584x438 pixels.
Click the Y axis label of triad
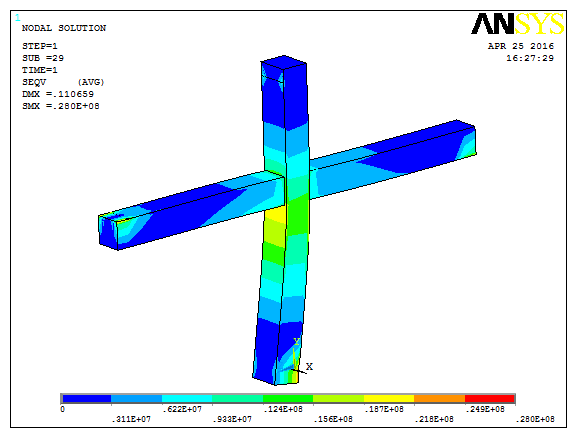pyautogui.click(x=296, y=342)
